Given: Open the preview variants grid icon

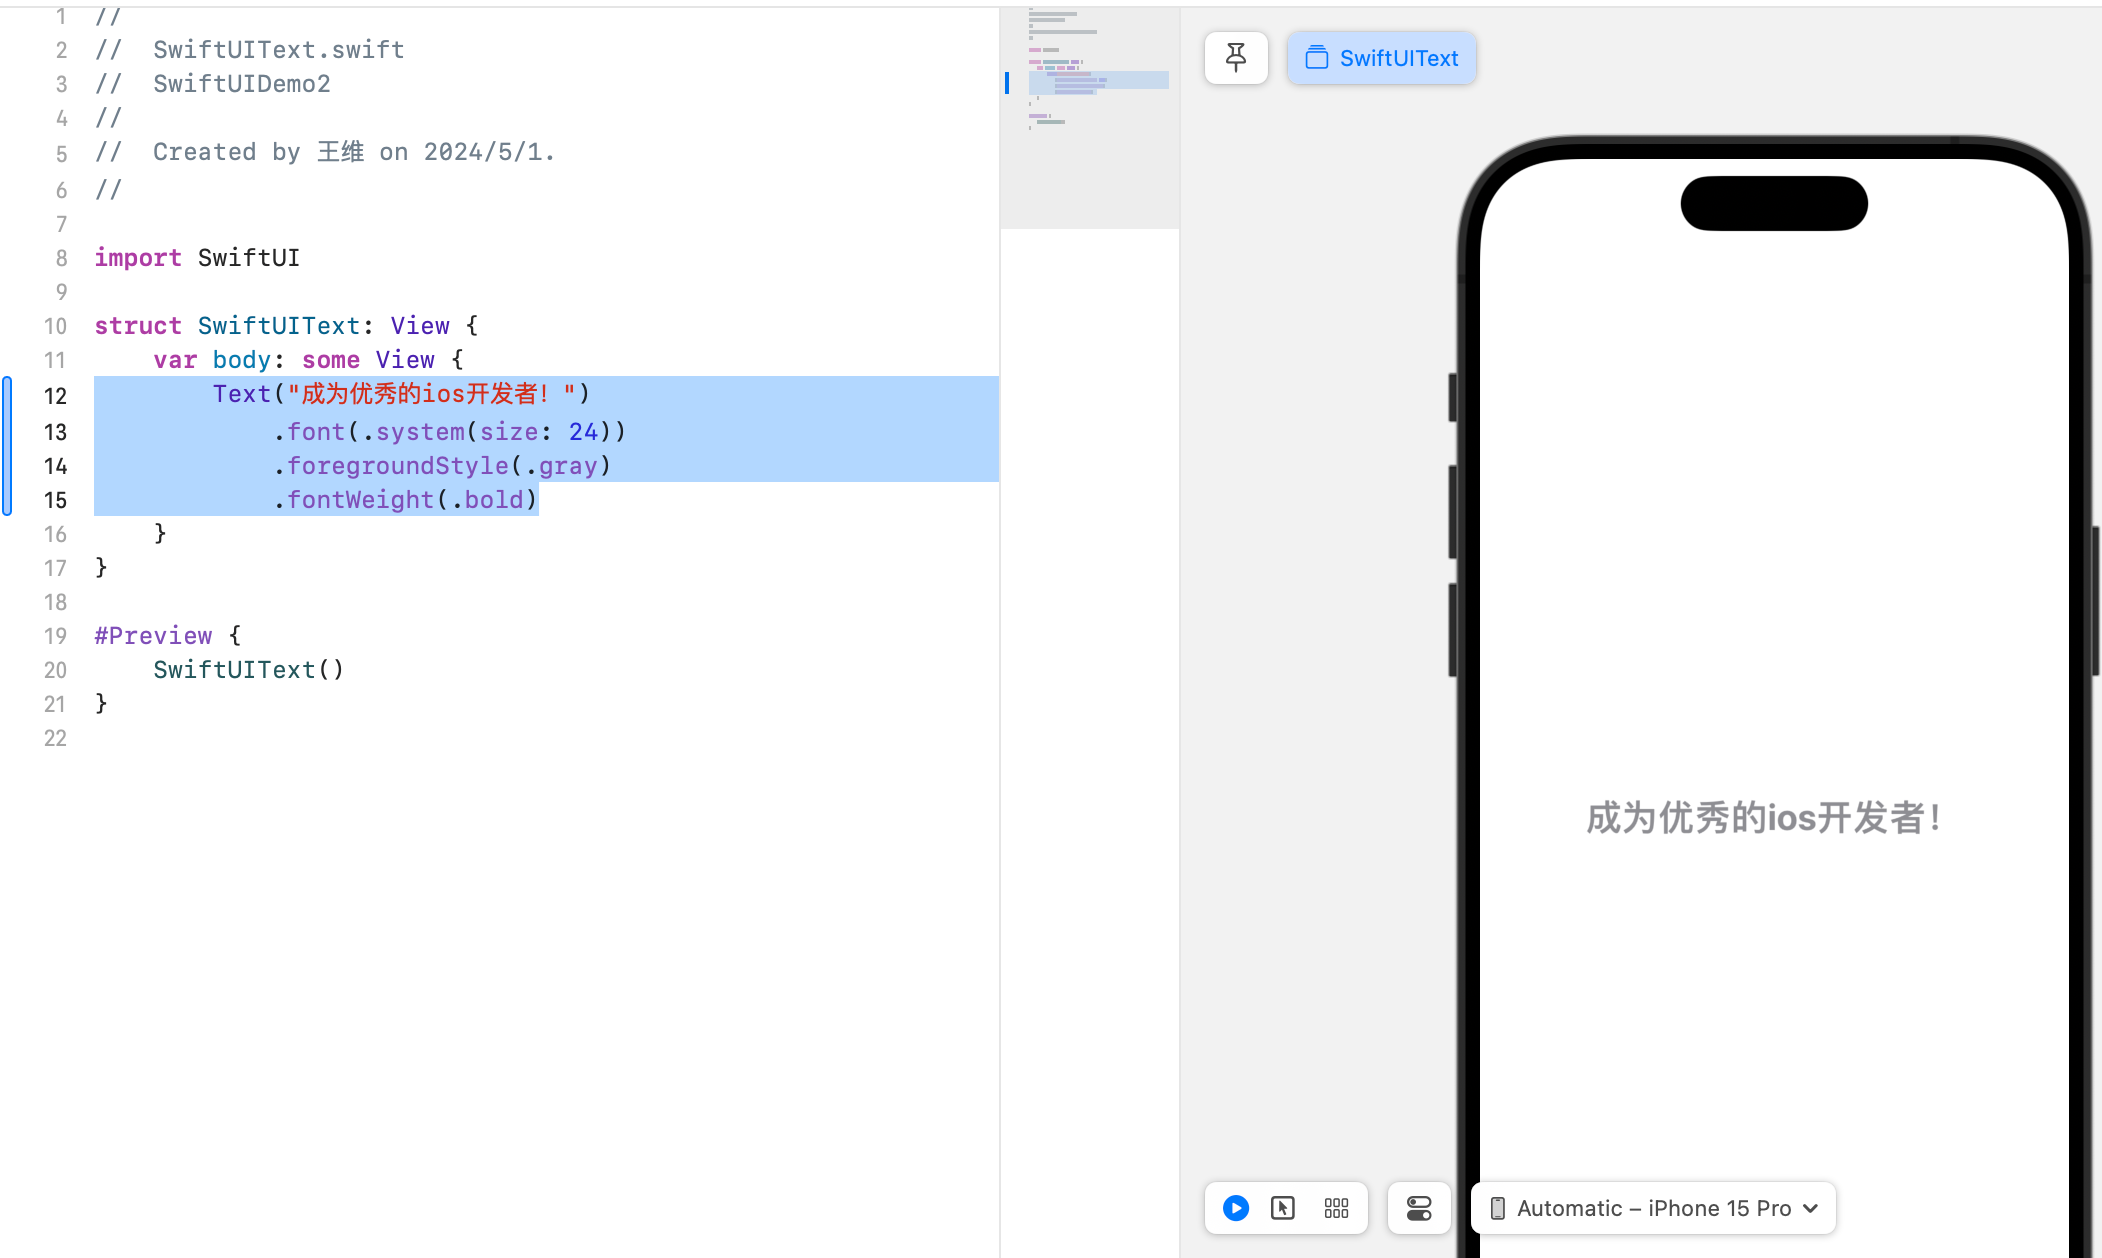Looking at the screenshot, I should 1336,1208.
